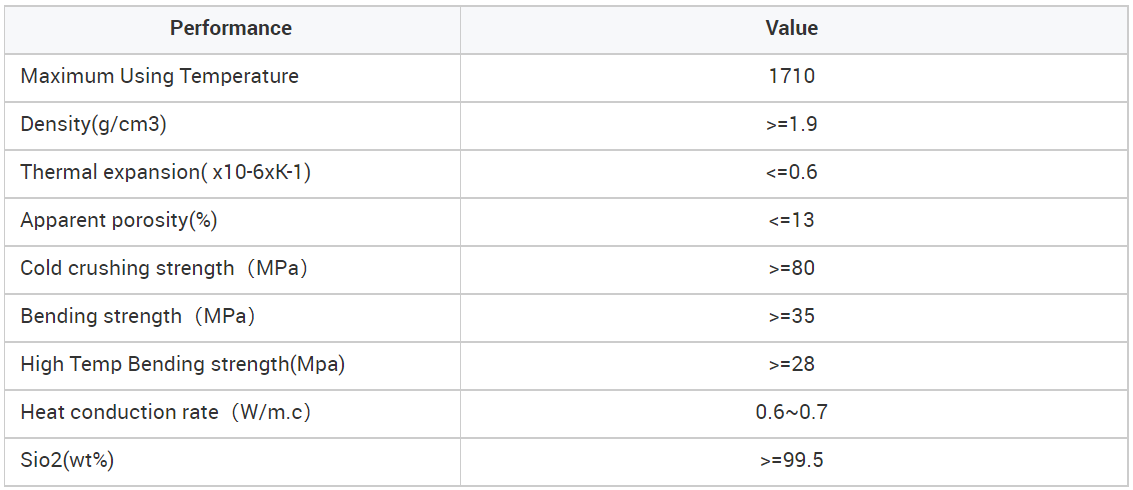Click the <=13 porosity value
This screenshot has height=490, width=1133.
(792, 220)
